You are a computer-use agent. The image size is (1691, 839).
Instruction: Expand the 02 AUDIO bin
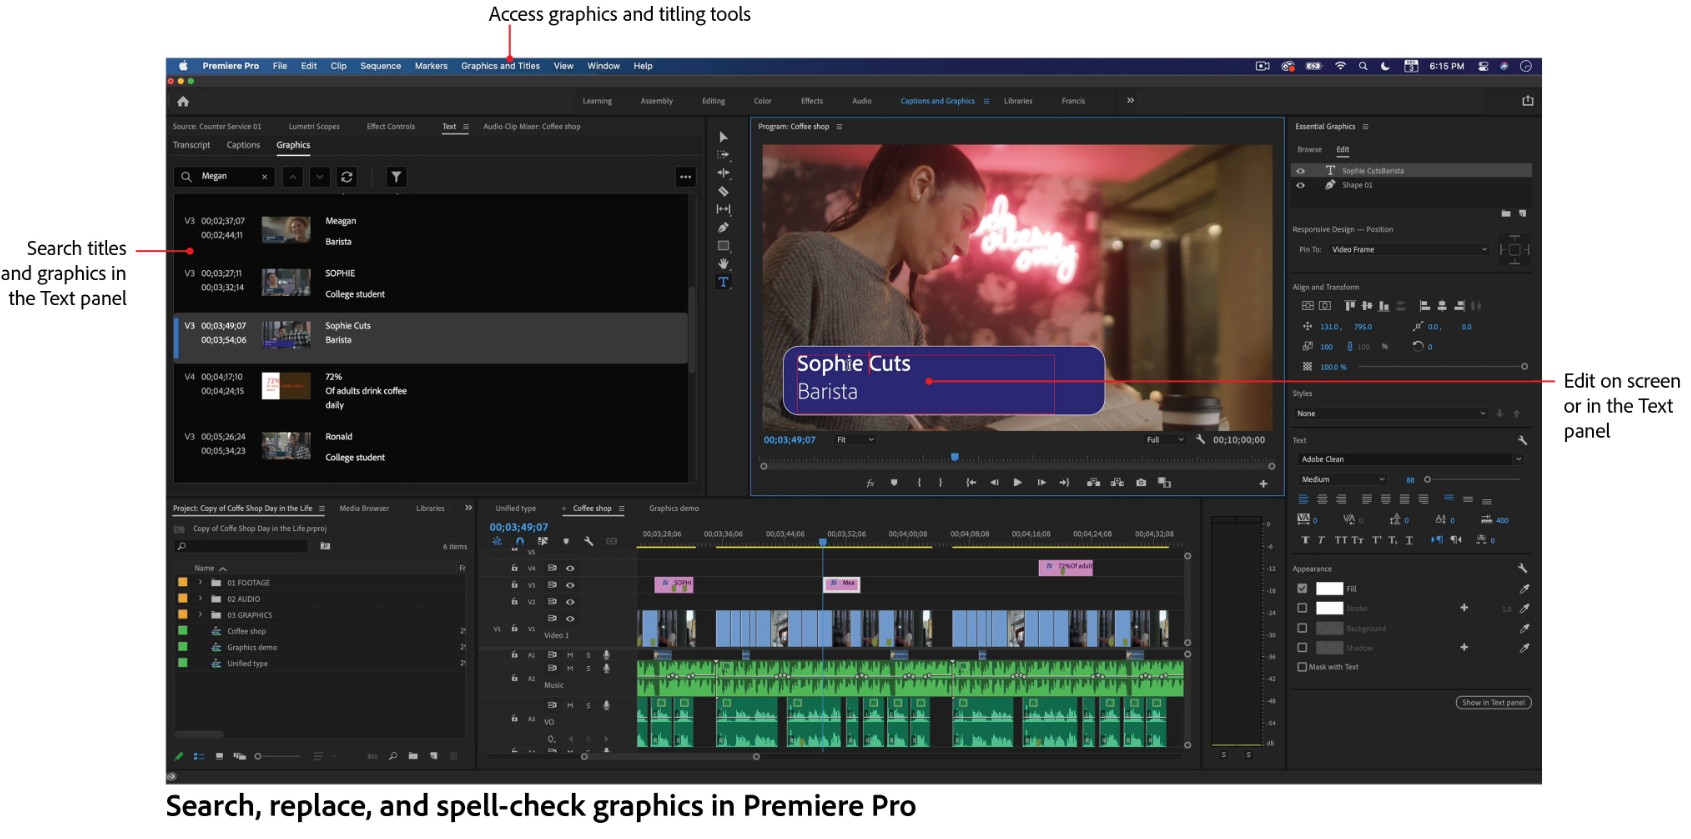pos(200,599)
